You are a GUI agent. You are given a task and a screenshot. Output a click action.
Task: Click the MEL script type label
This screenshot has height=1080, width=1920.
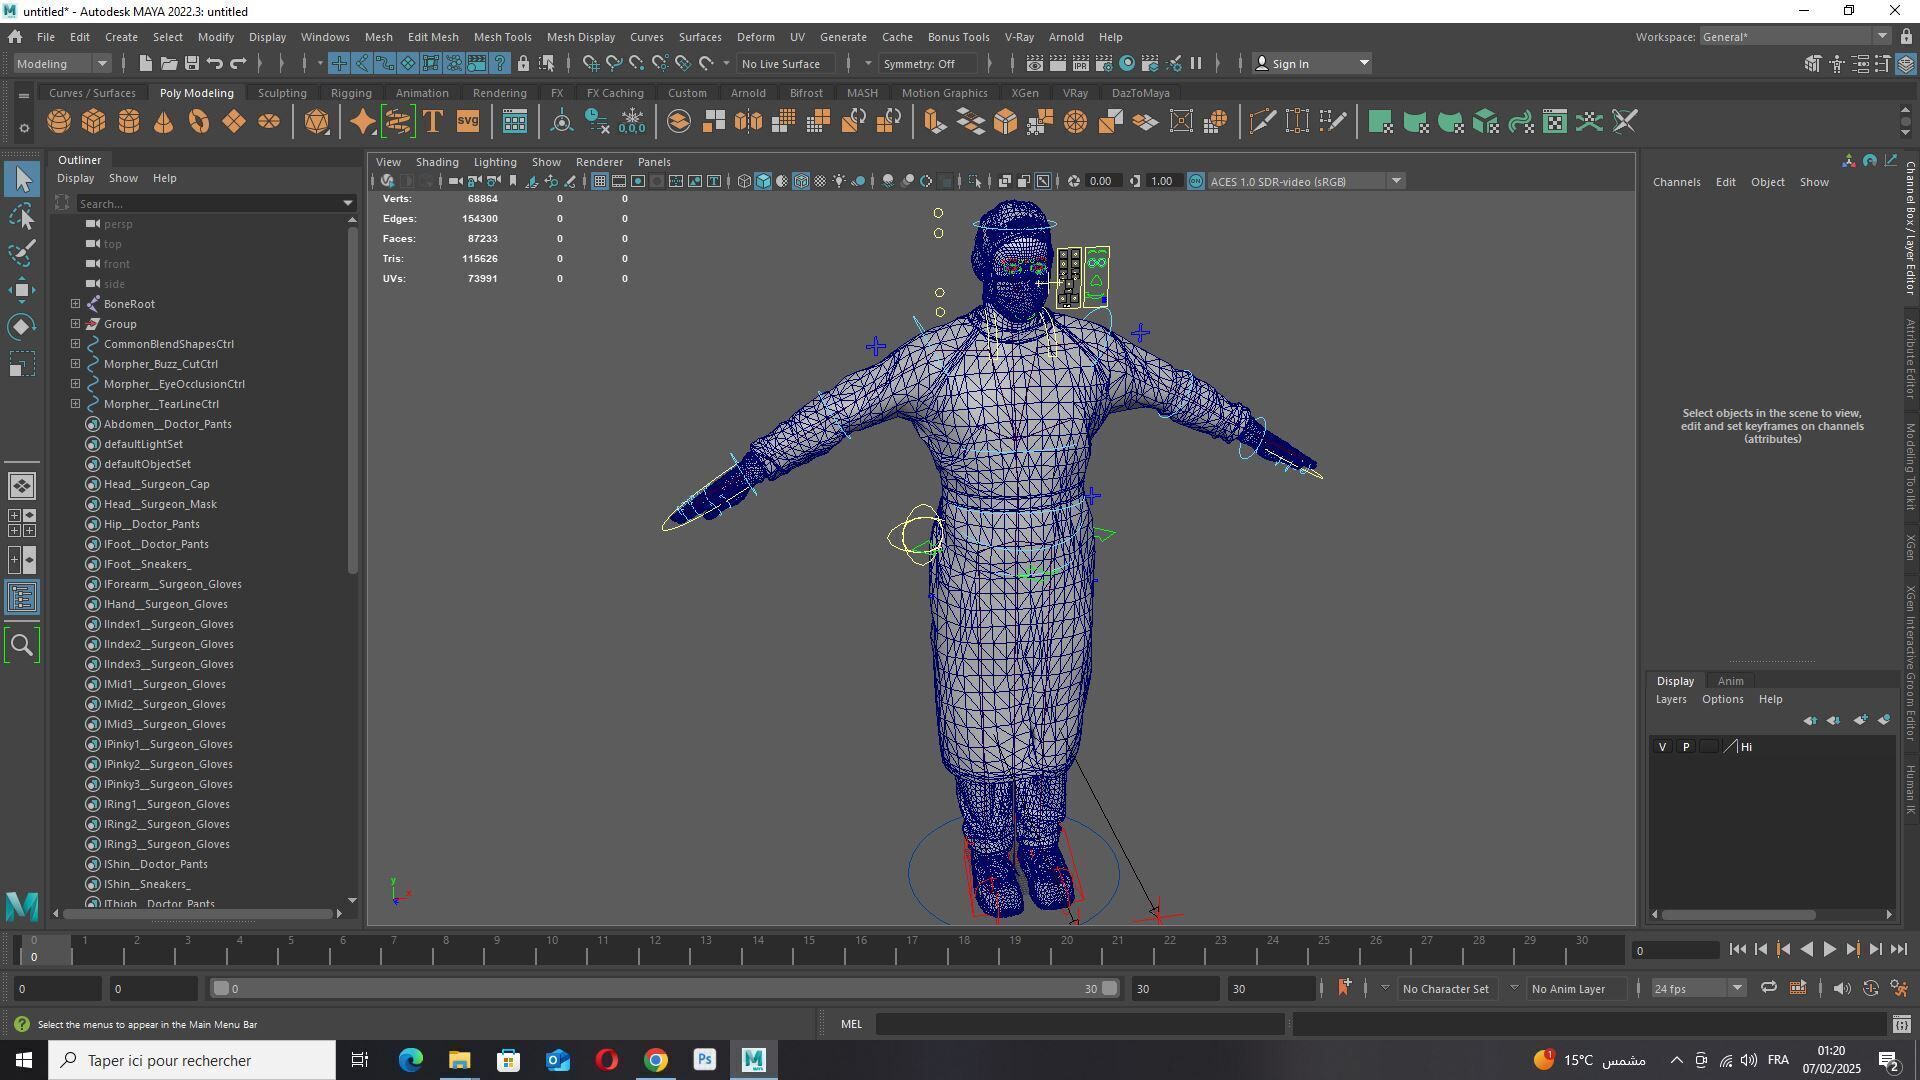point(851,1024)
